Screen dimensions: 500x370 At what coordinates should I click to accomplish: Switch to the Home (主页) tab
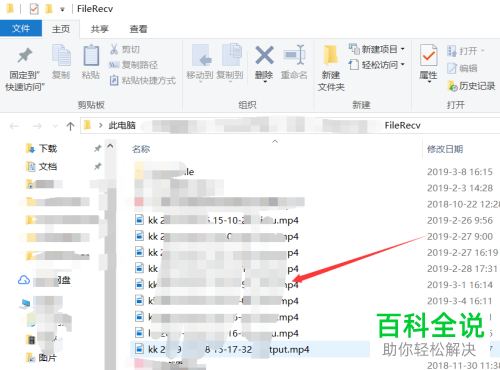pyautogui.click(x=61, y=29)
